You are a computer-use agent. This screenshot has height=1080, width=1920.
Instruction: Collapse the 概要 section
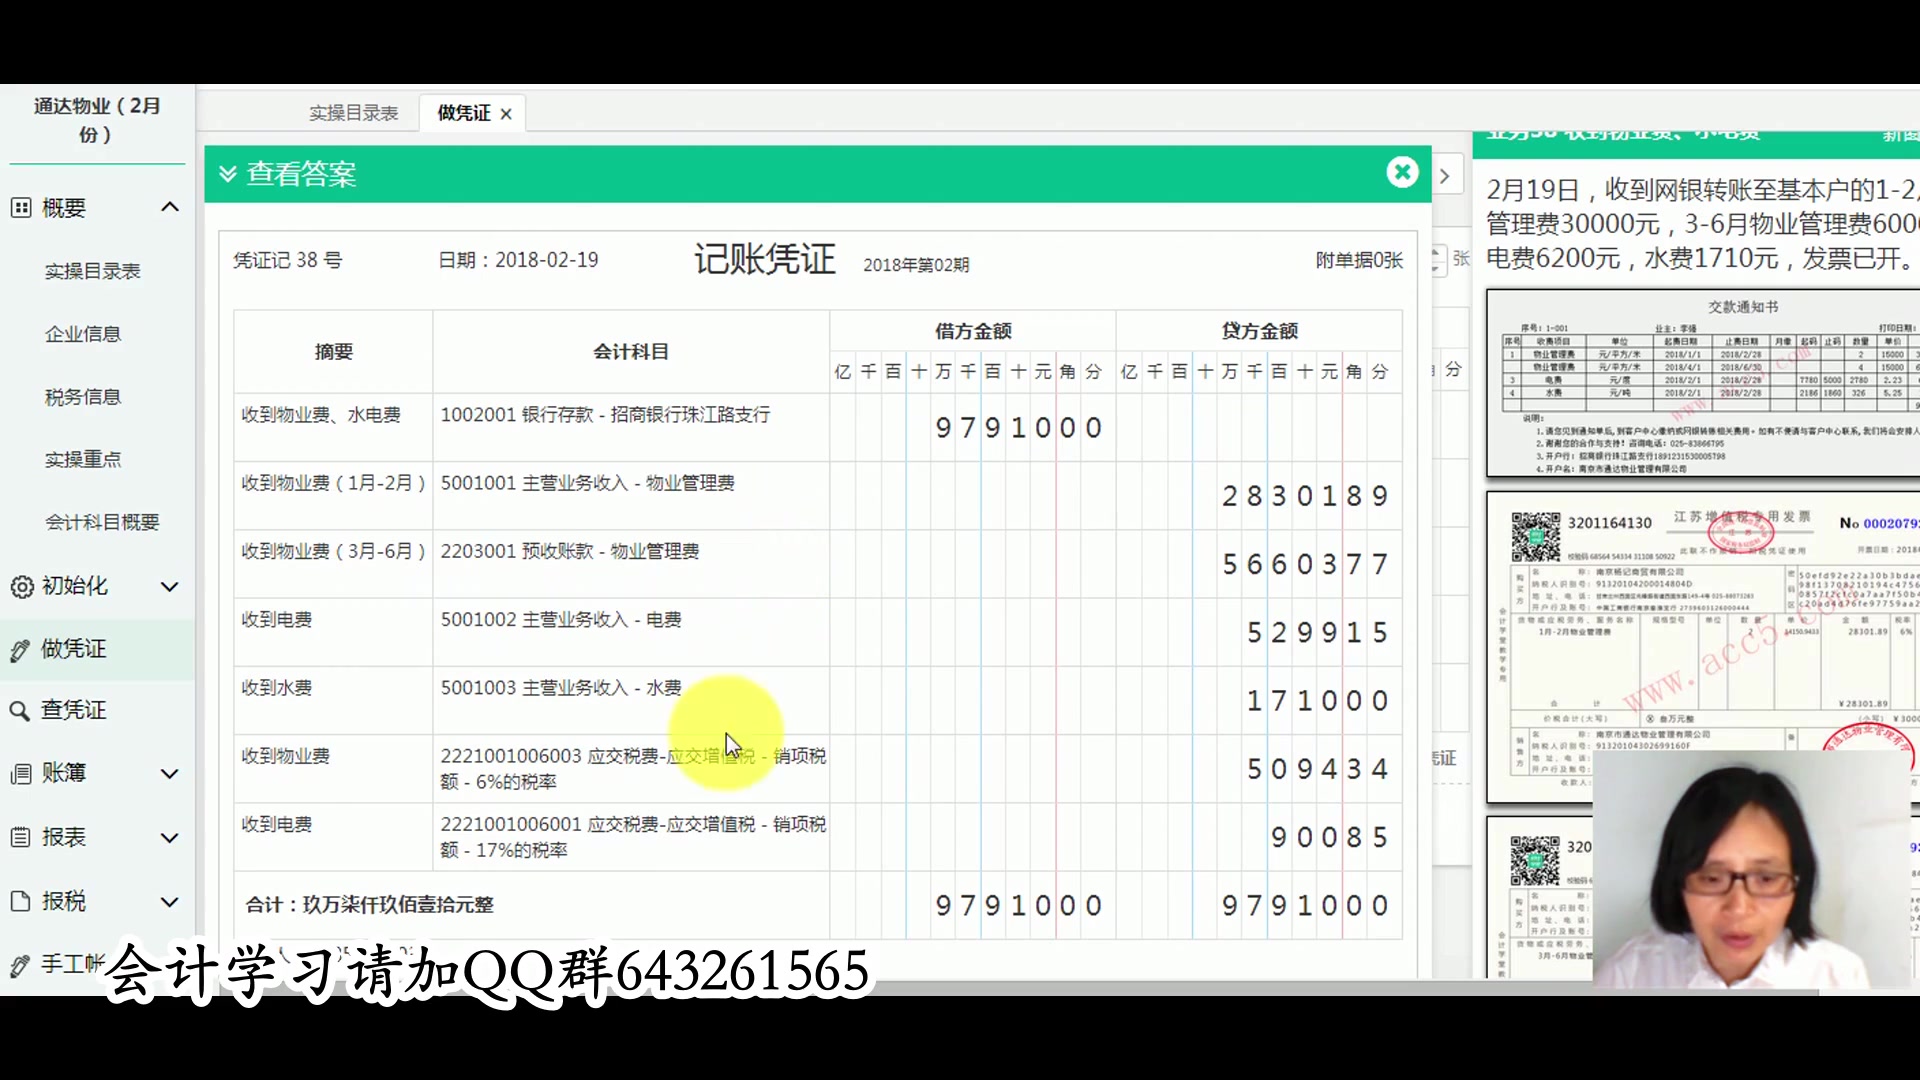pyautogui.click(x=170, y=207)
